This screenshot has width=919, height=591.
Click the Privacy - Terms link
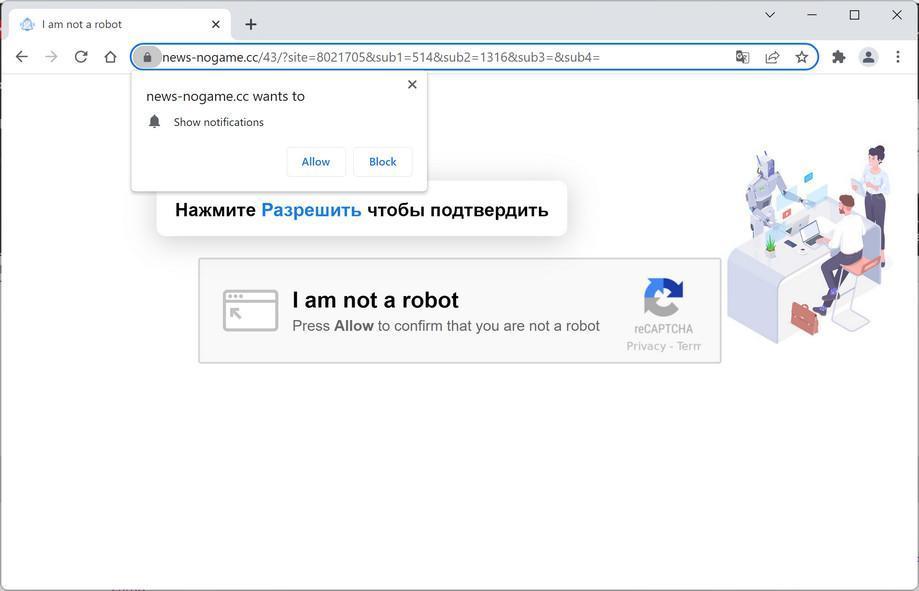pos(663,345)
